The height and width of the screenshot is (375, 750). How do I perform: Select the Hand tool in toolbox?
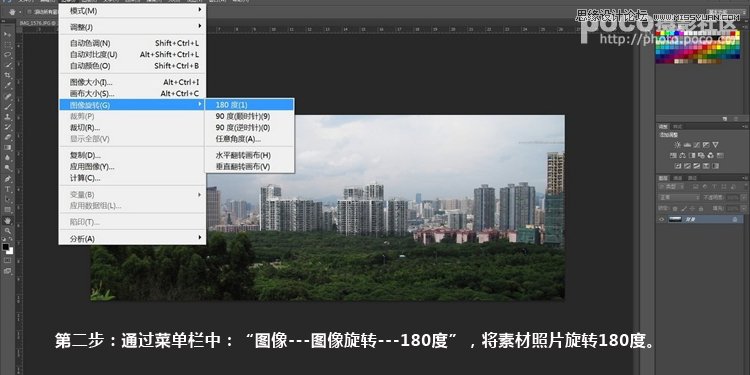point(8,221)
